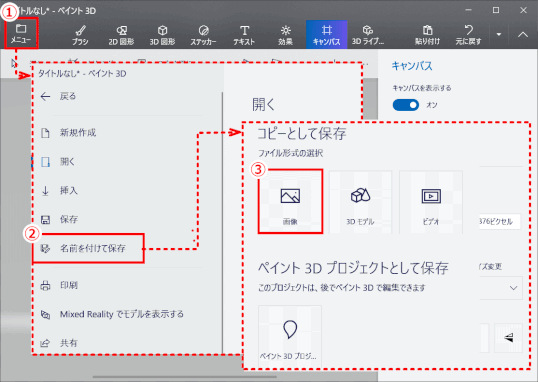Select the 画像 file format tile

pos(290,201)
